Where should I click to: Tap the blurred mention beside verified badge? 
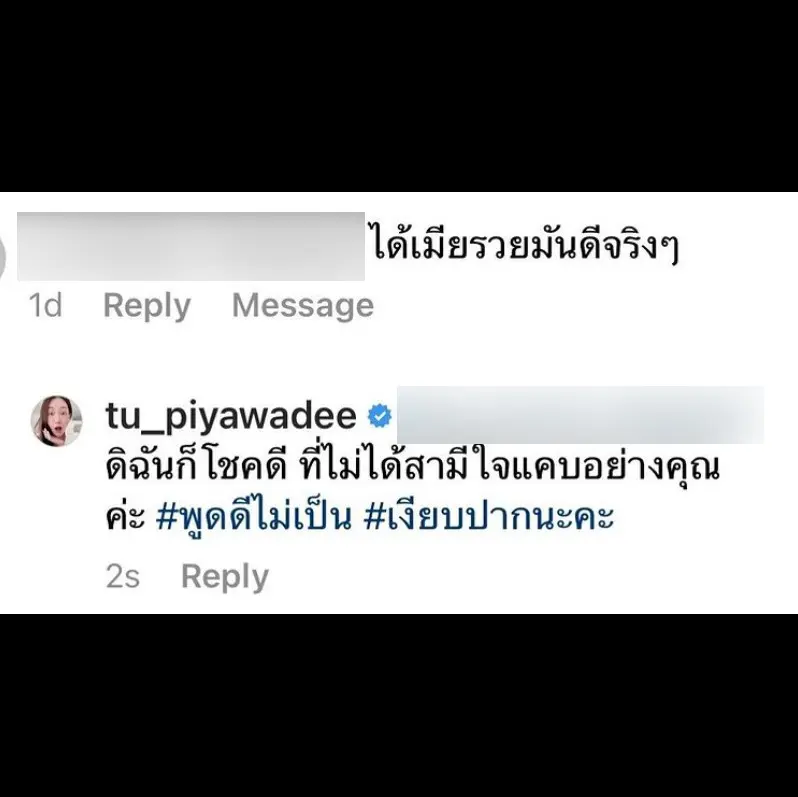pos(580,415)
